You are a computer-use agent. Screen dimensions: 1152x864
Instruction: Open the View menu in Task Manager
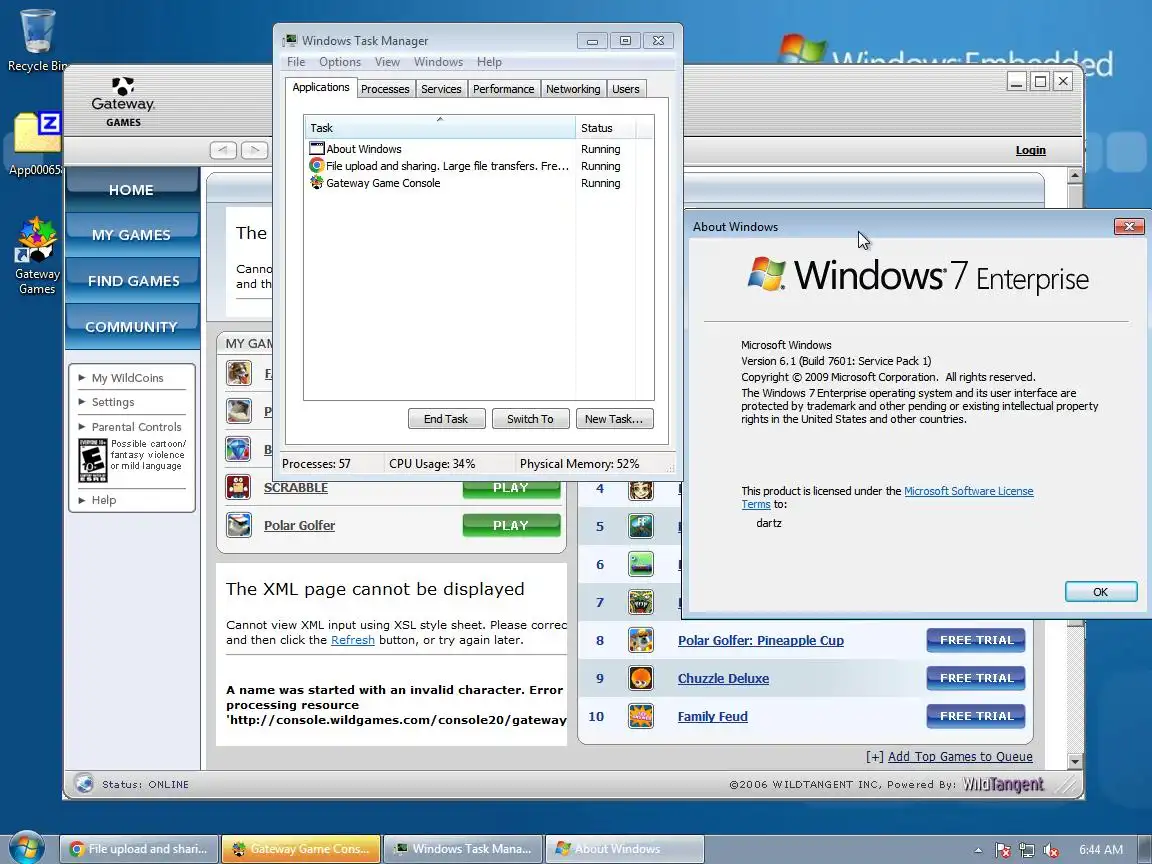coord(387,62)
